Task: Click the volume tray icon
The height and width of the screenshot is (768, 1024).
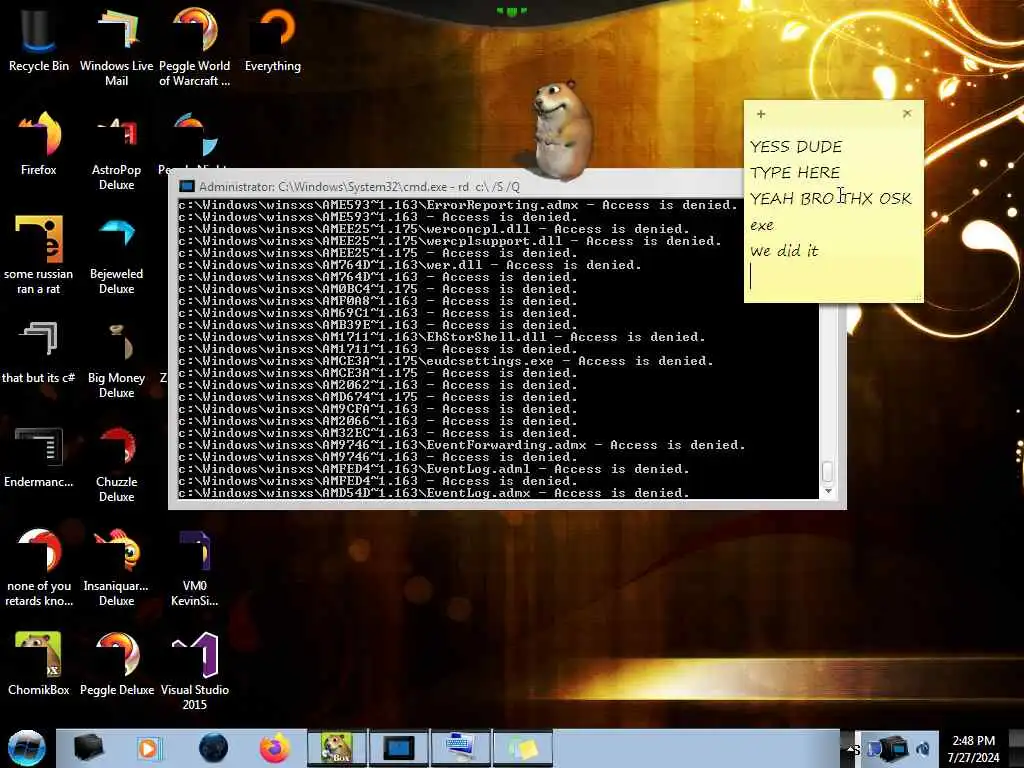Action: (923, 748)
